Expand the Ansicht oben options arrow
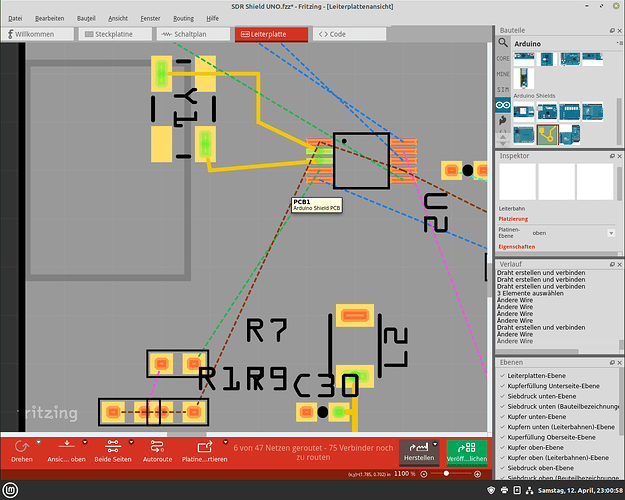The width and height of the screenshot is (625, 500). click(x=85, y=442)
